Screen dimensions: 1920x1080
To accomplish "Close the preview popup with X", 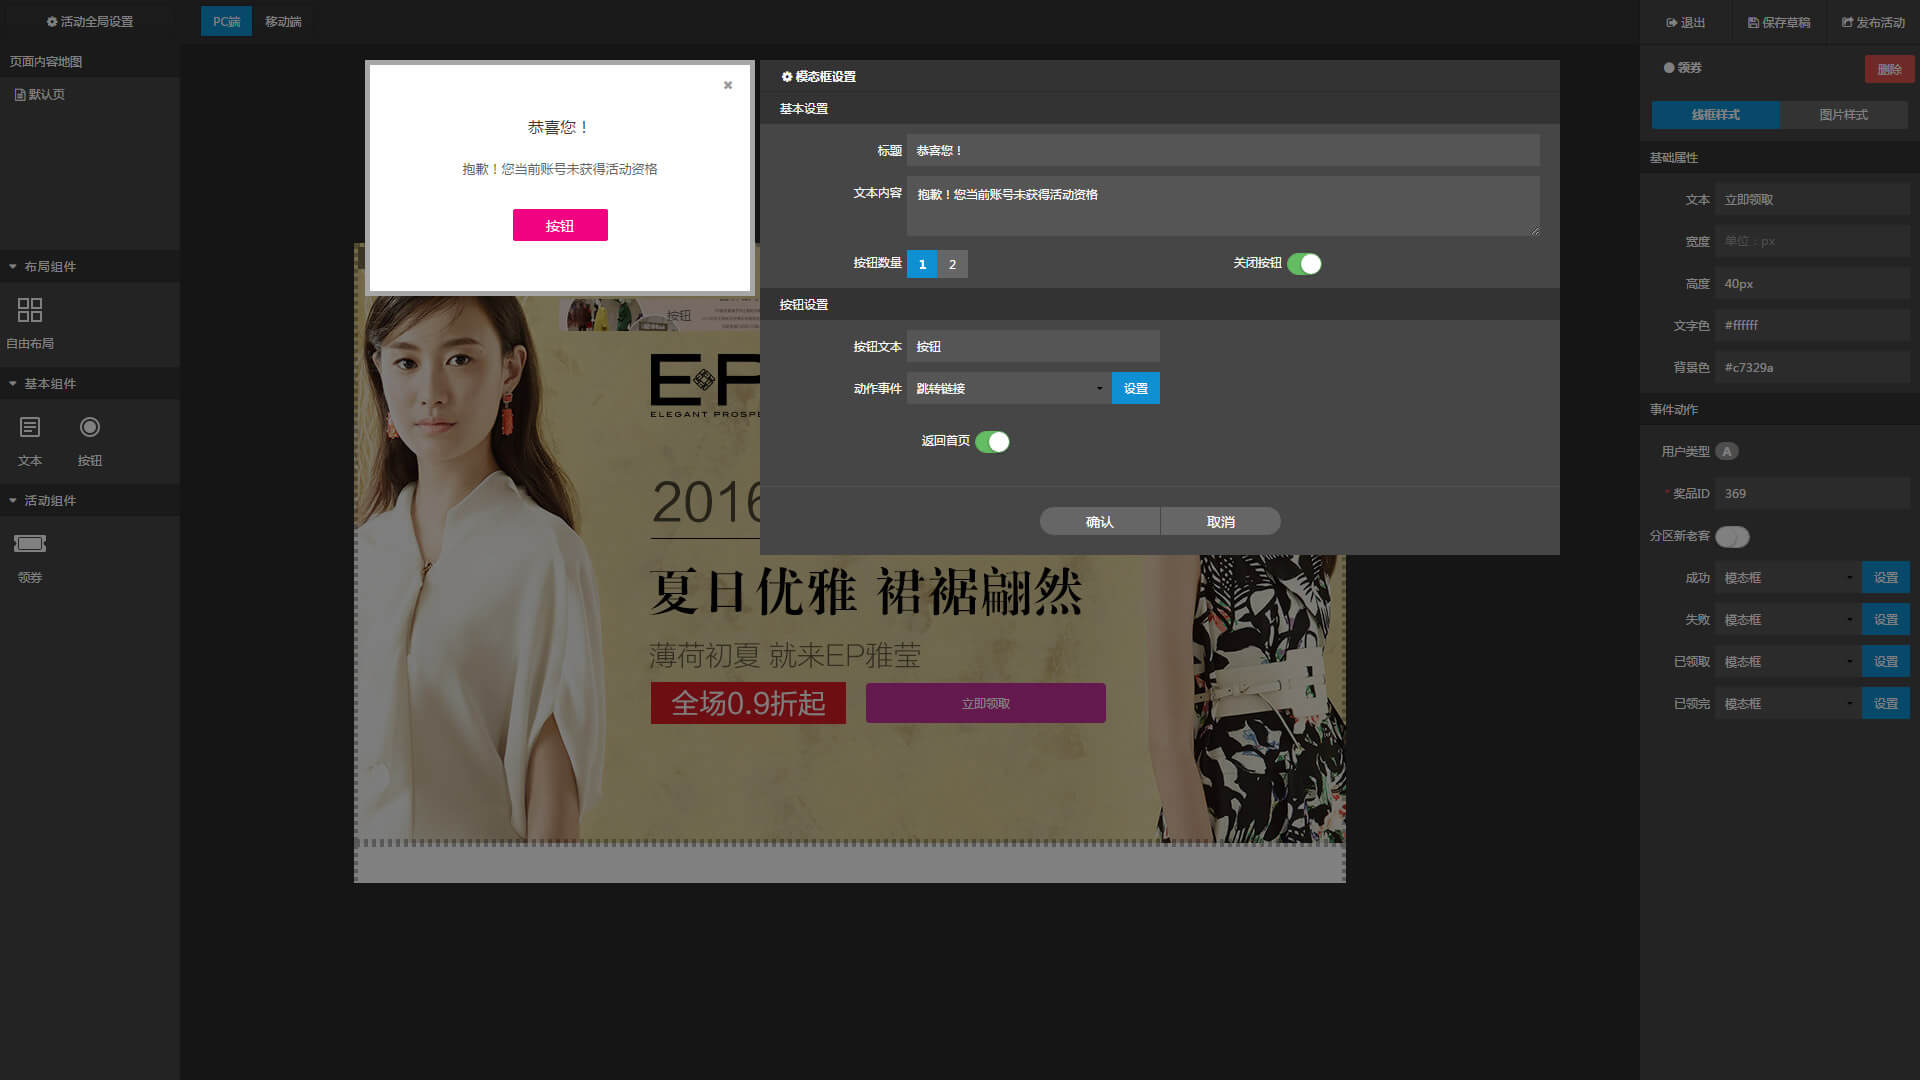I will [728, 85].
